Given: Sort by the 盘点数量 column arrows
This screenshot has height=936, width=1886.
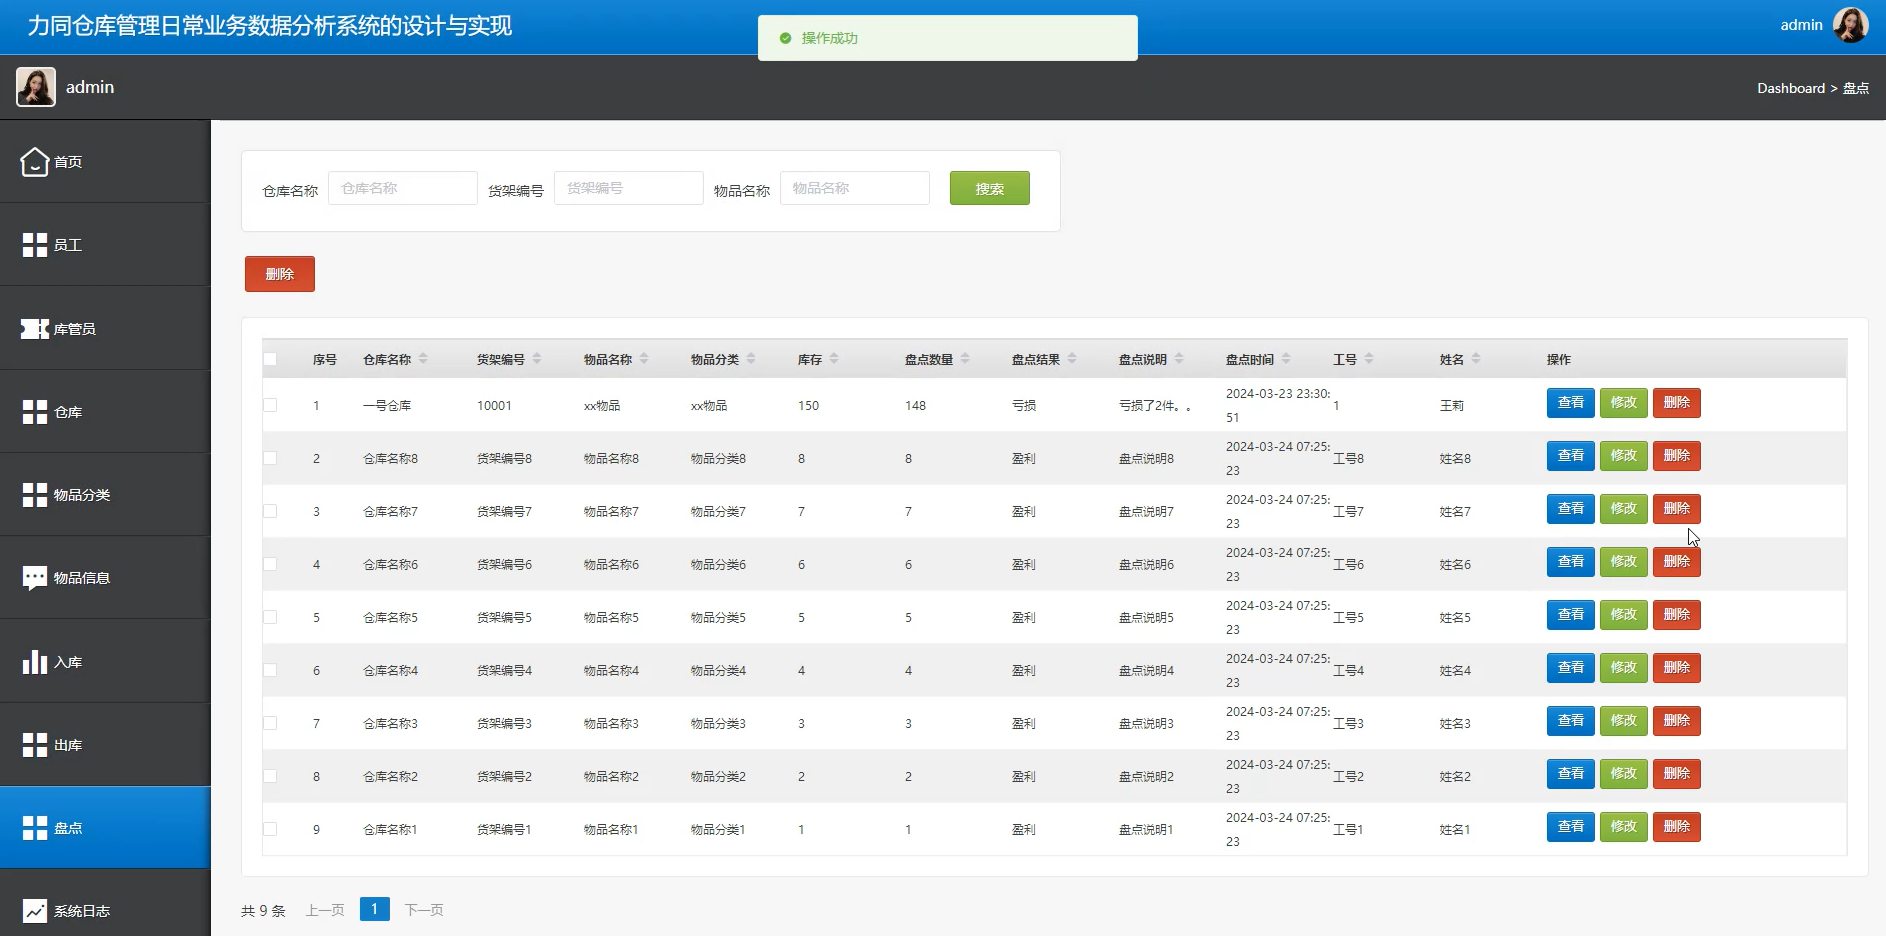Looking at the screenshot, I should click(x=965, y=358).
